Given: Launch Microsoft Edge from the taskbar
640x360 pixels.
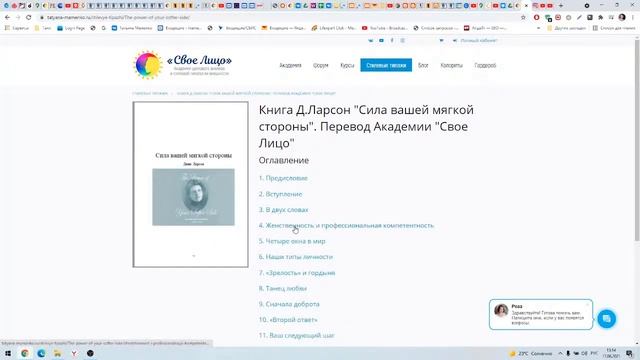Looking at the screenshot, I should (41, 353).
